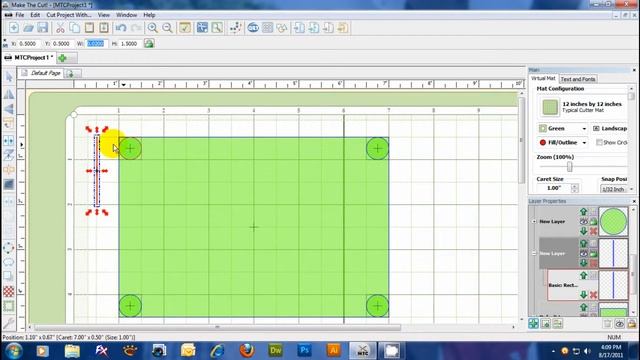640x360 pixels.
Task: Delete the first New Layer with red X
Action: coord(593,231)
